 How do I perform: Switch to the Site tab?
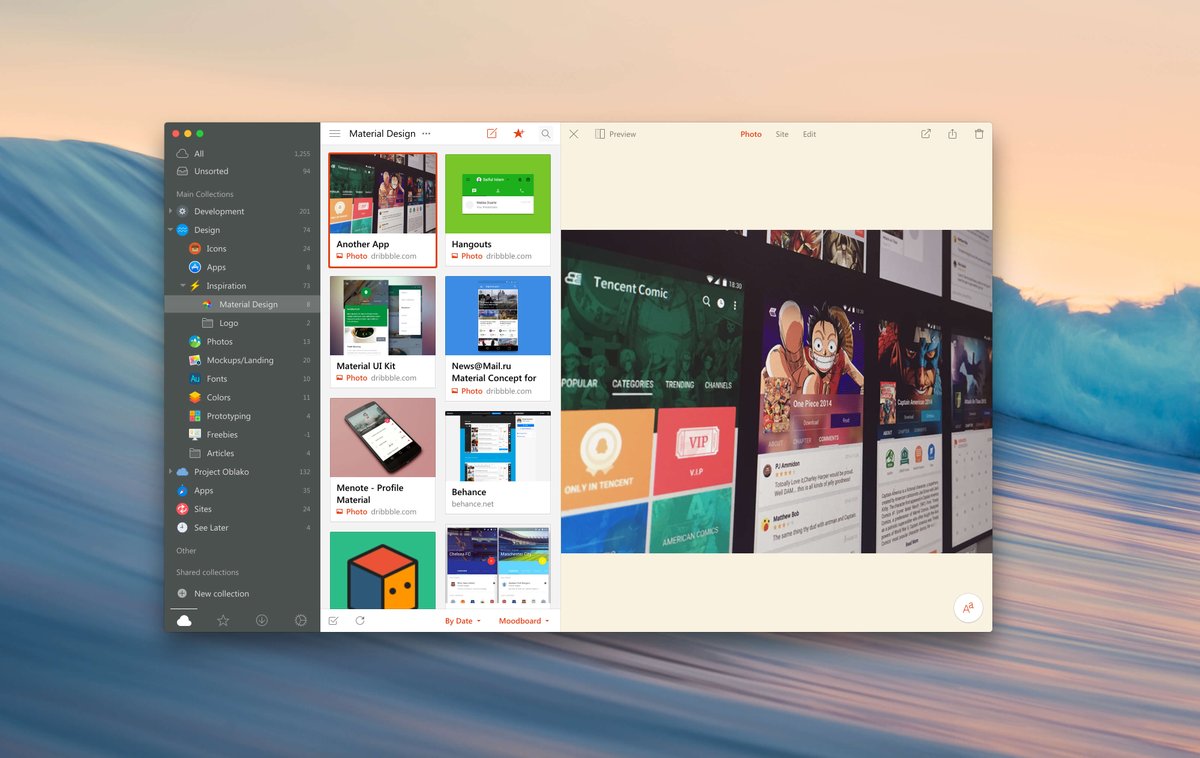(x=782, y=134)
